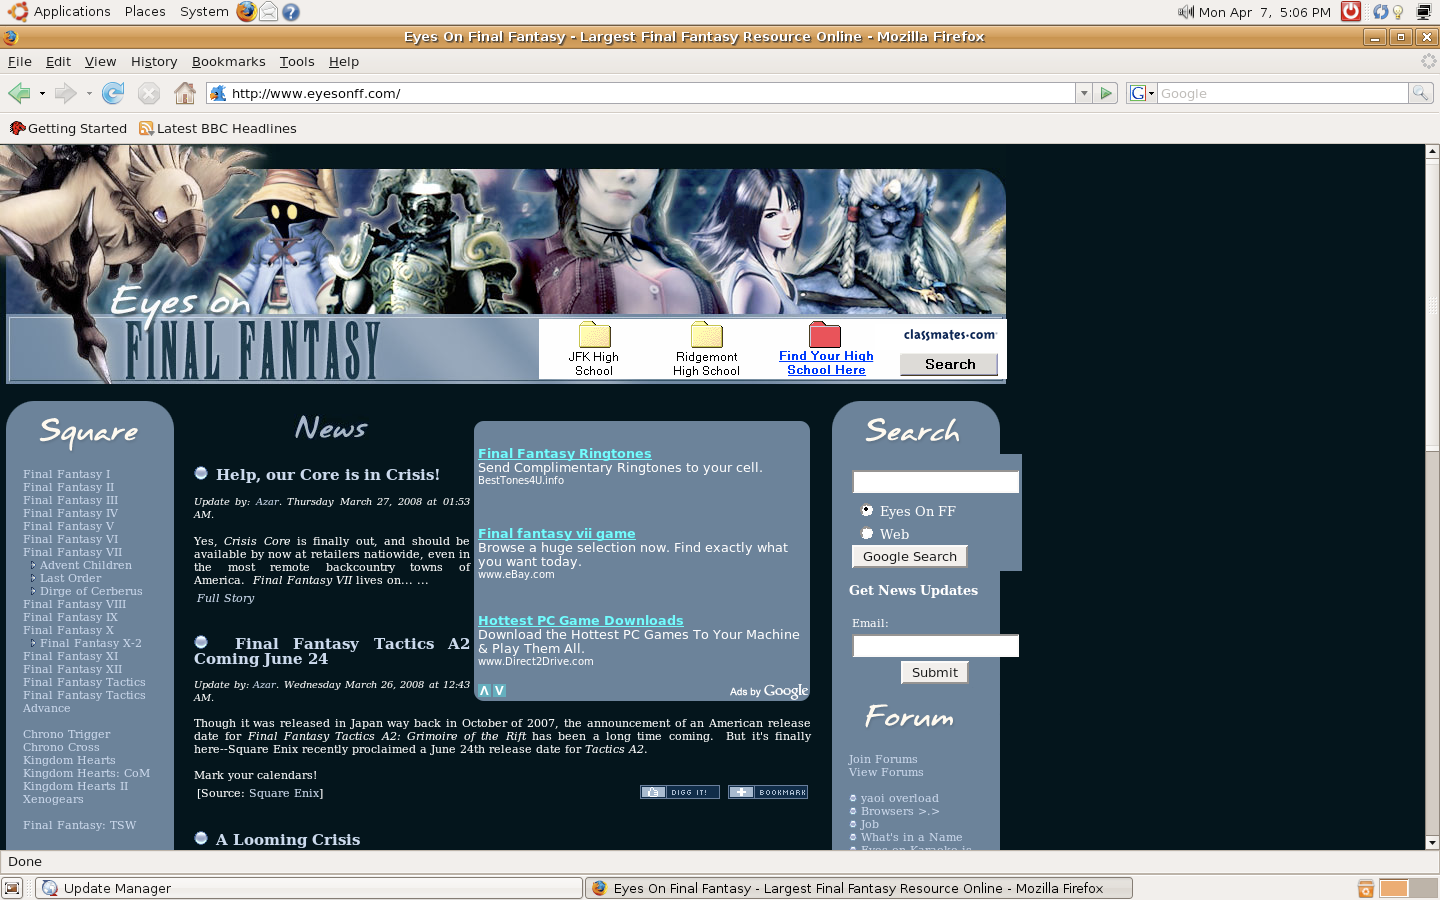Open the mail envelope launcher in the top panel
The height and width of the screenshot is (900, 1440).
(x=269, y=12)
